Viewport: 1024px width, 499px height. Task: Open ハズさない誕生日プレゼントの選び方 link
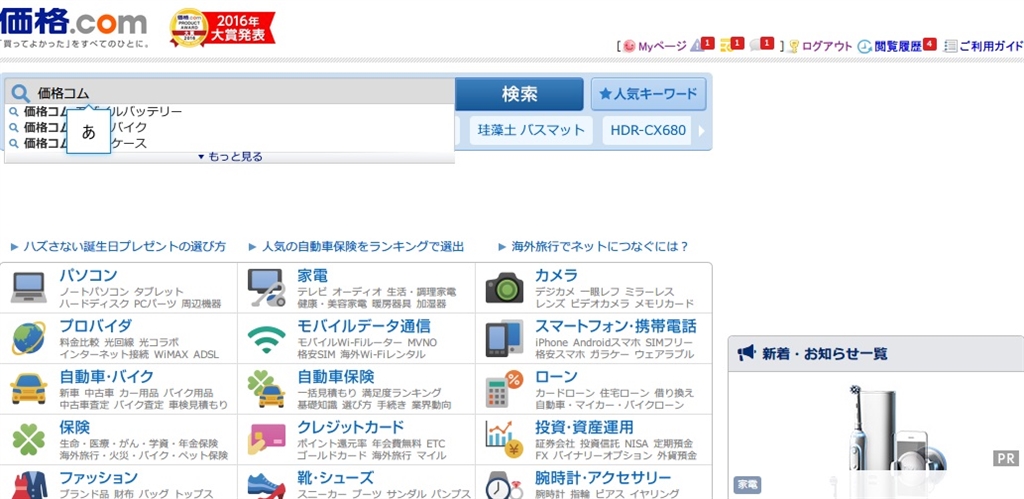125,247
